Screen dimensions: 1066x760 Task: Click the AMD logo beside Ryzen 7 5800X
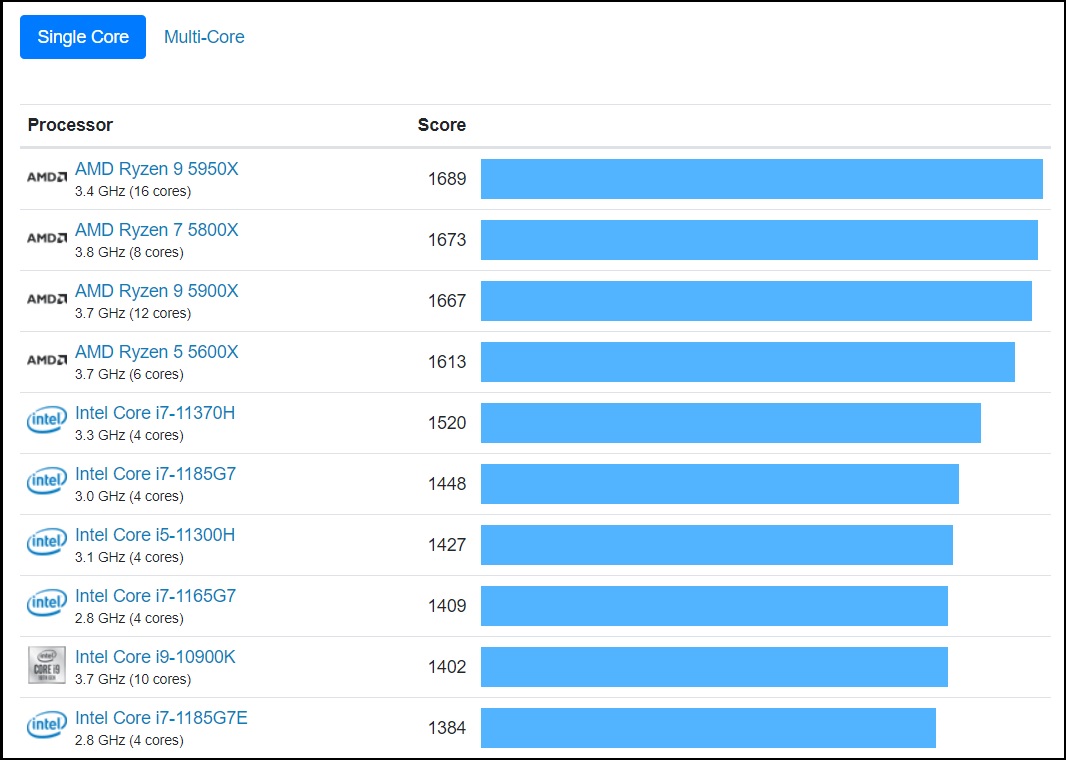46,238
